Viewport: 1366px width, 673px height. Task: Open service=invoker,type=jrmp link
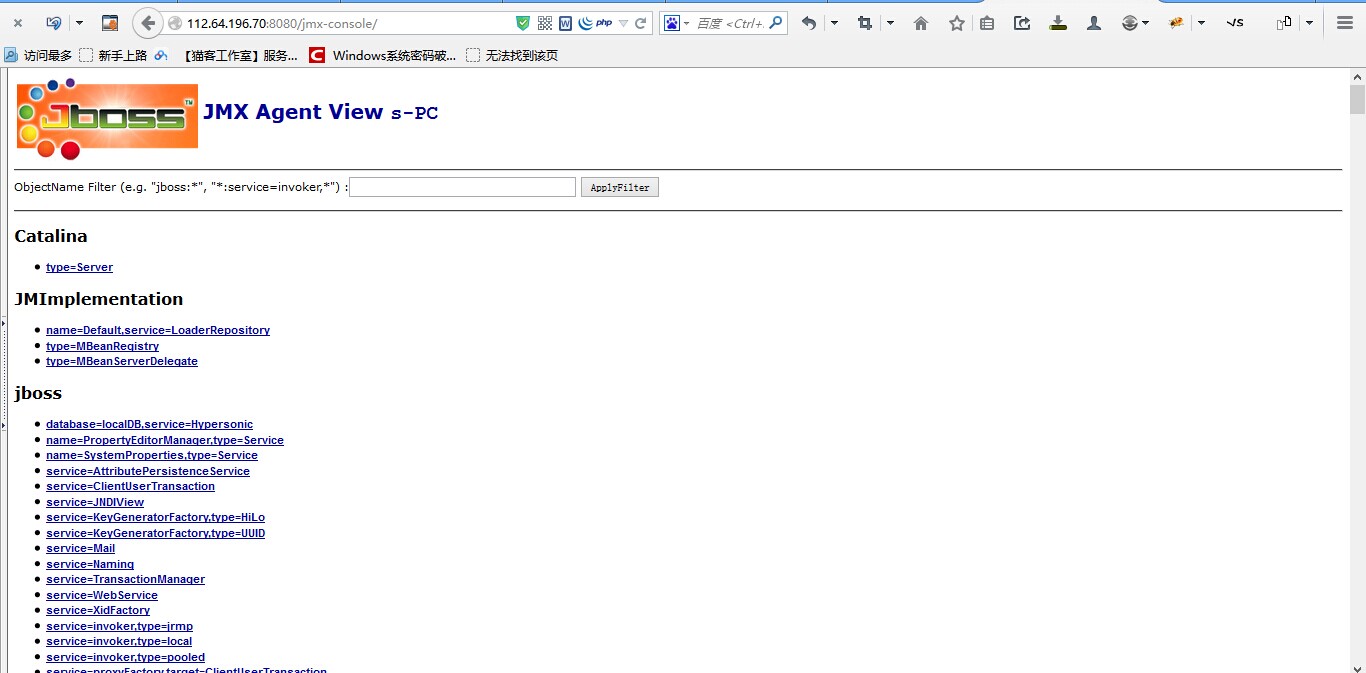[119, 626]
